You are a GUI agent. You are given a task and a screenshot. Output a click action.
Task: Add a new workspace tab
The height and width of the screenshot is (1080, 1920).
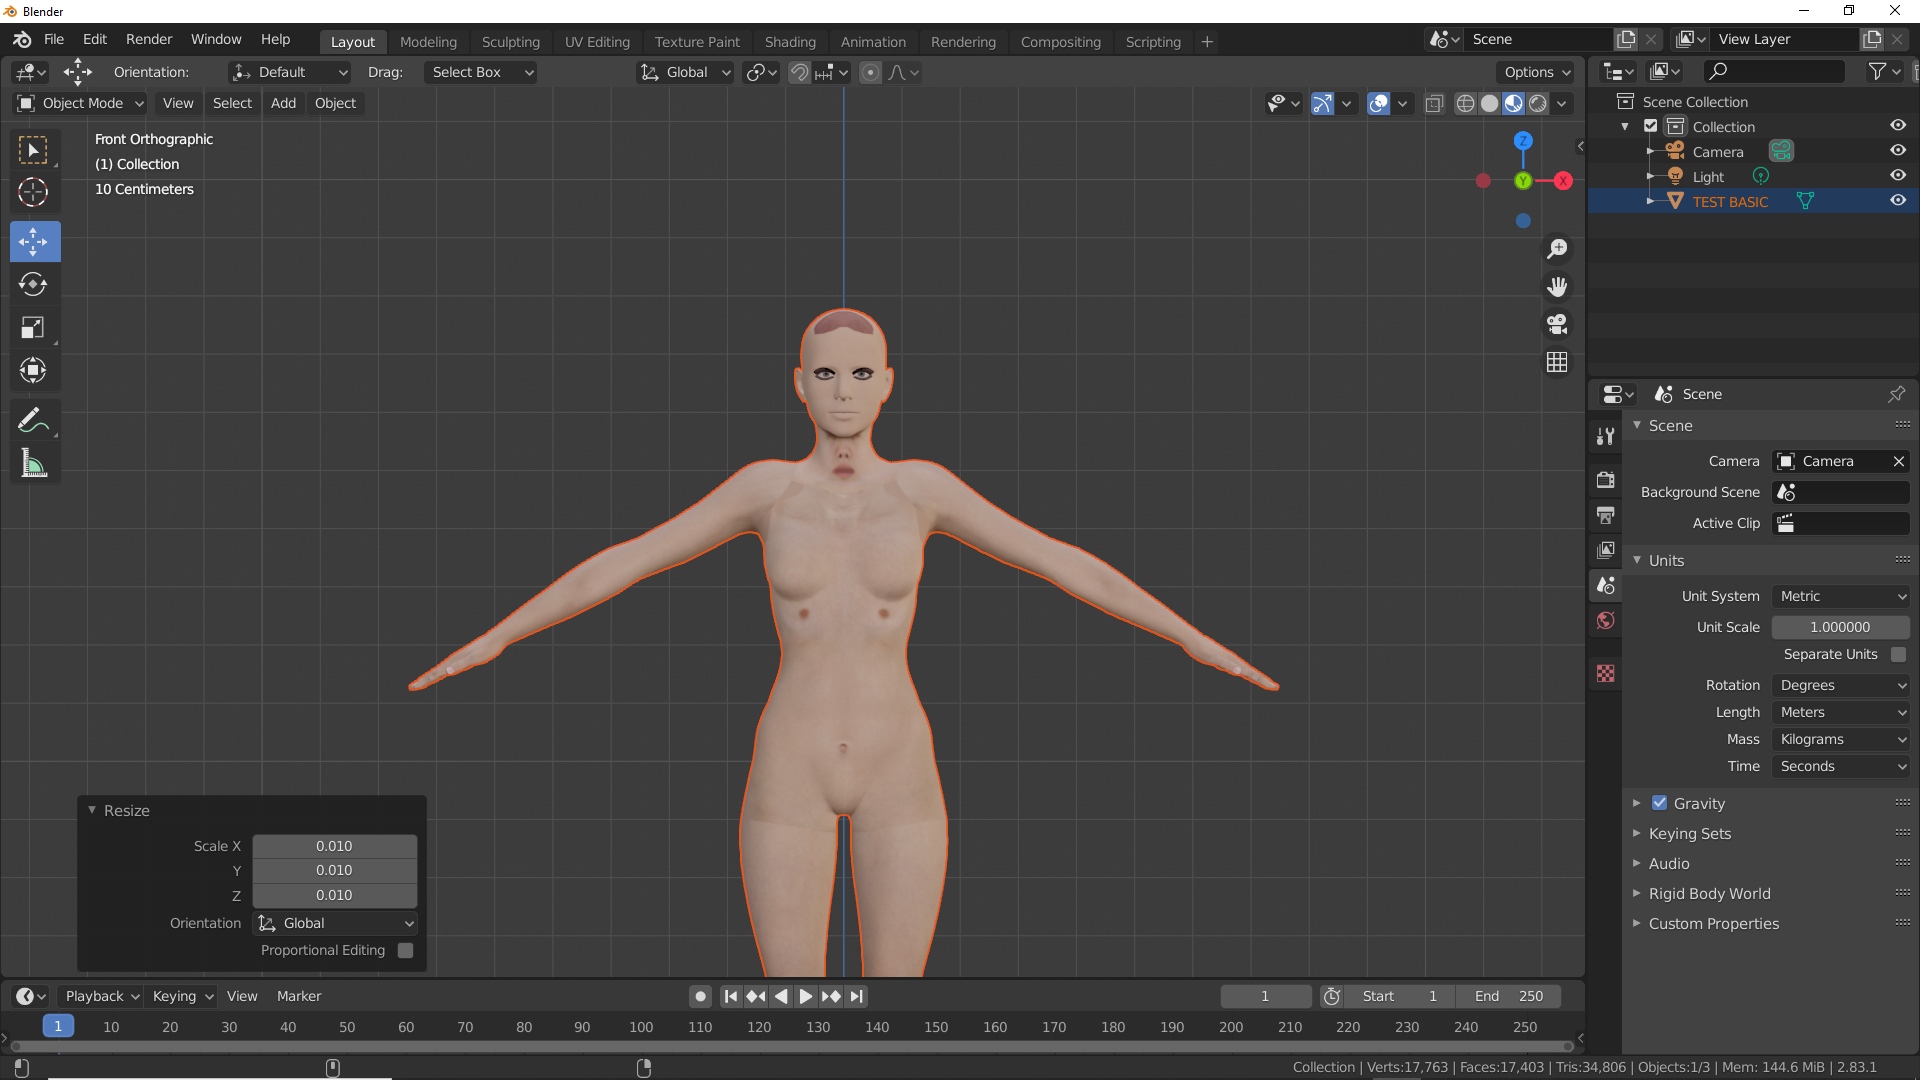(x=1207, y=42)
